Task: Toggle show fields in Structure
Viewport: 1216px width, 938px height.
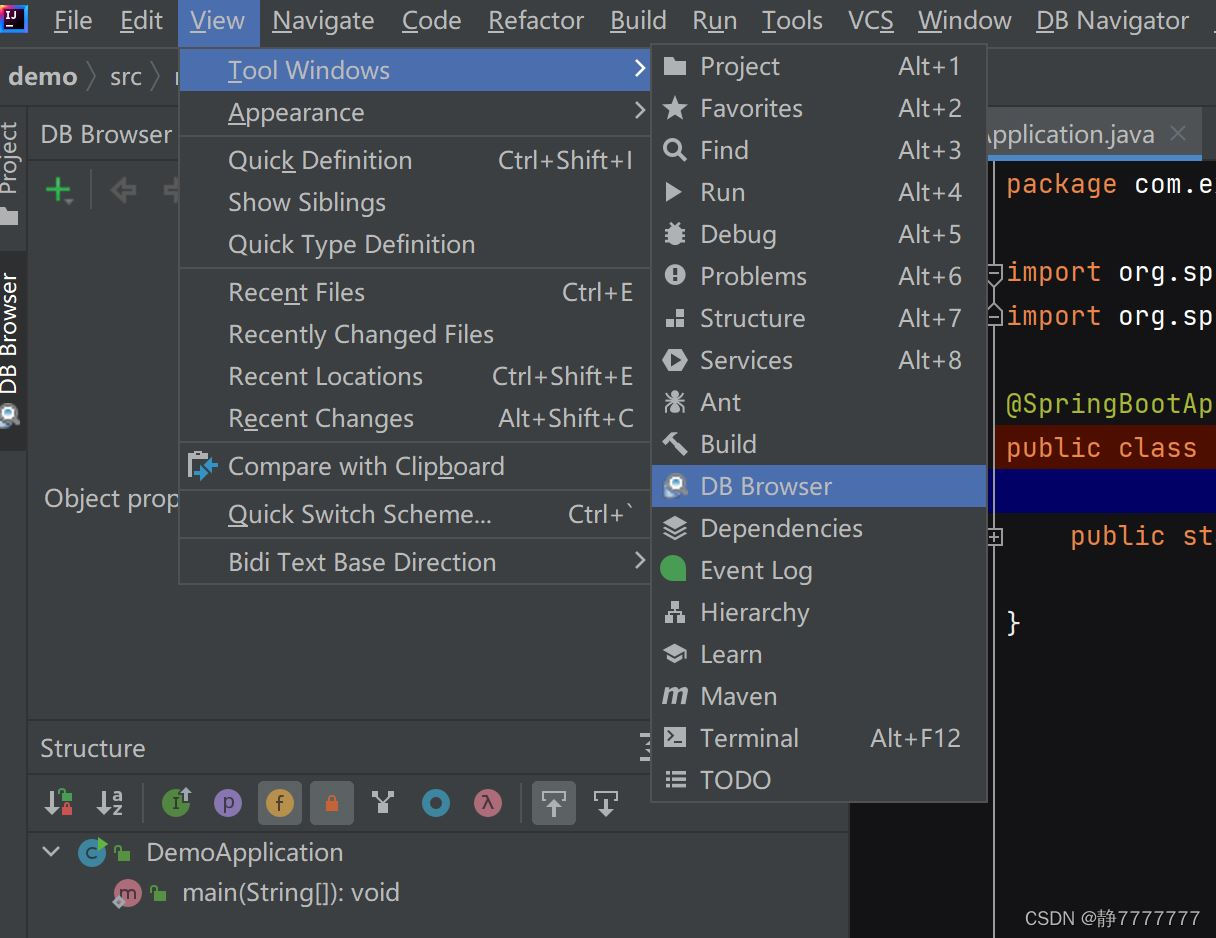Action: (x=280, y=803)
